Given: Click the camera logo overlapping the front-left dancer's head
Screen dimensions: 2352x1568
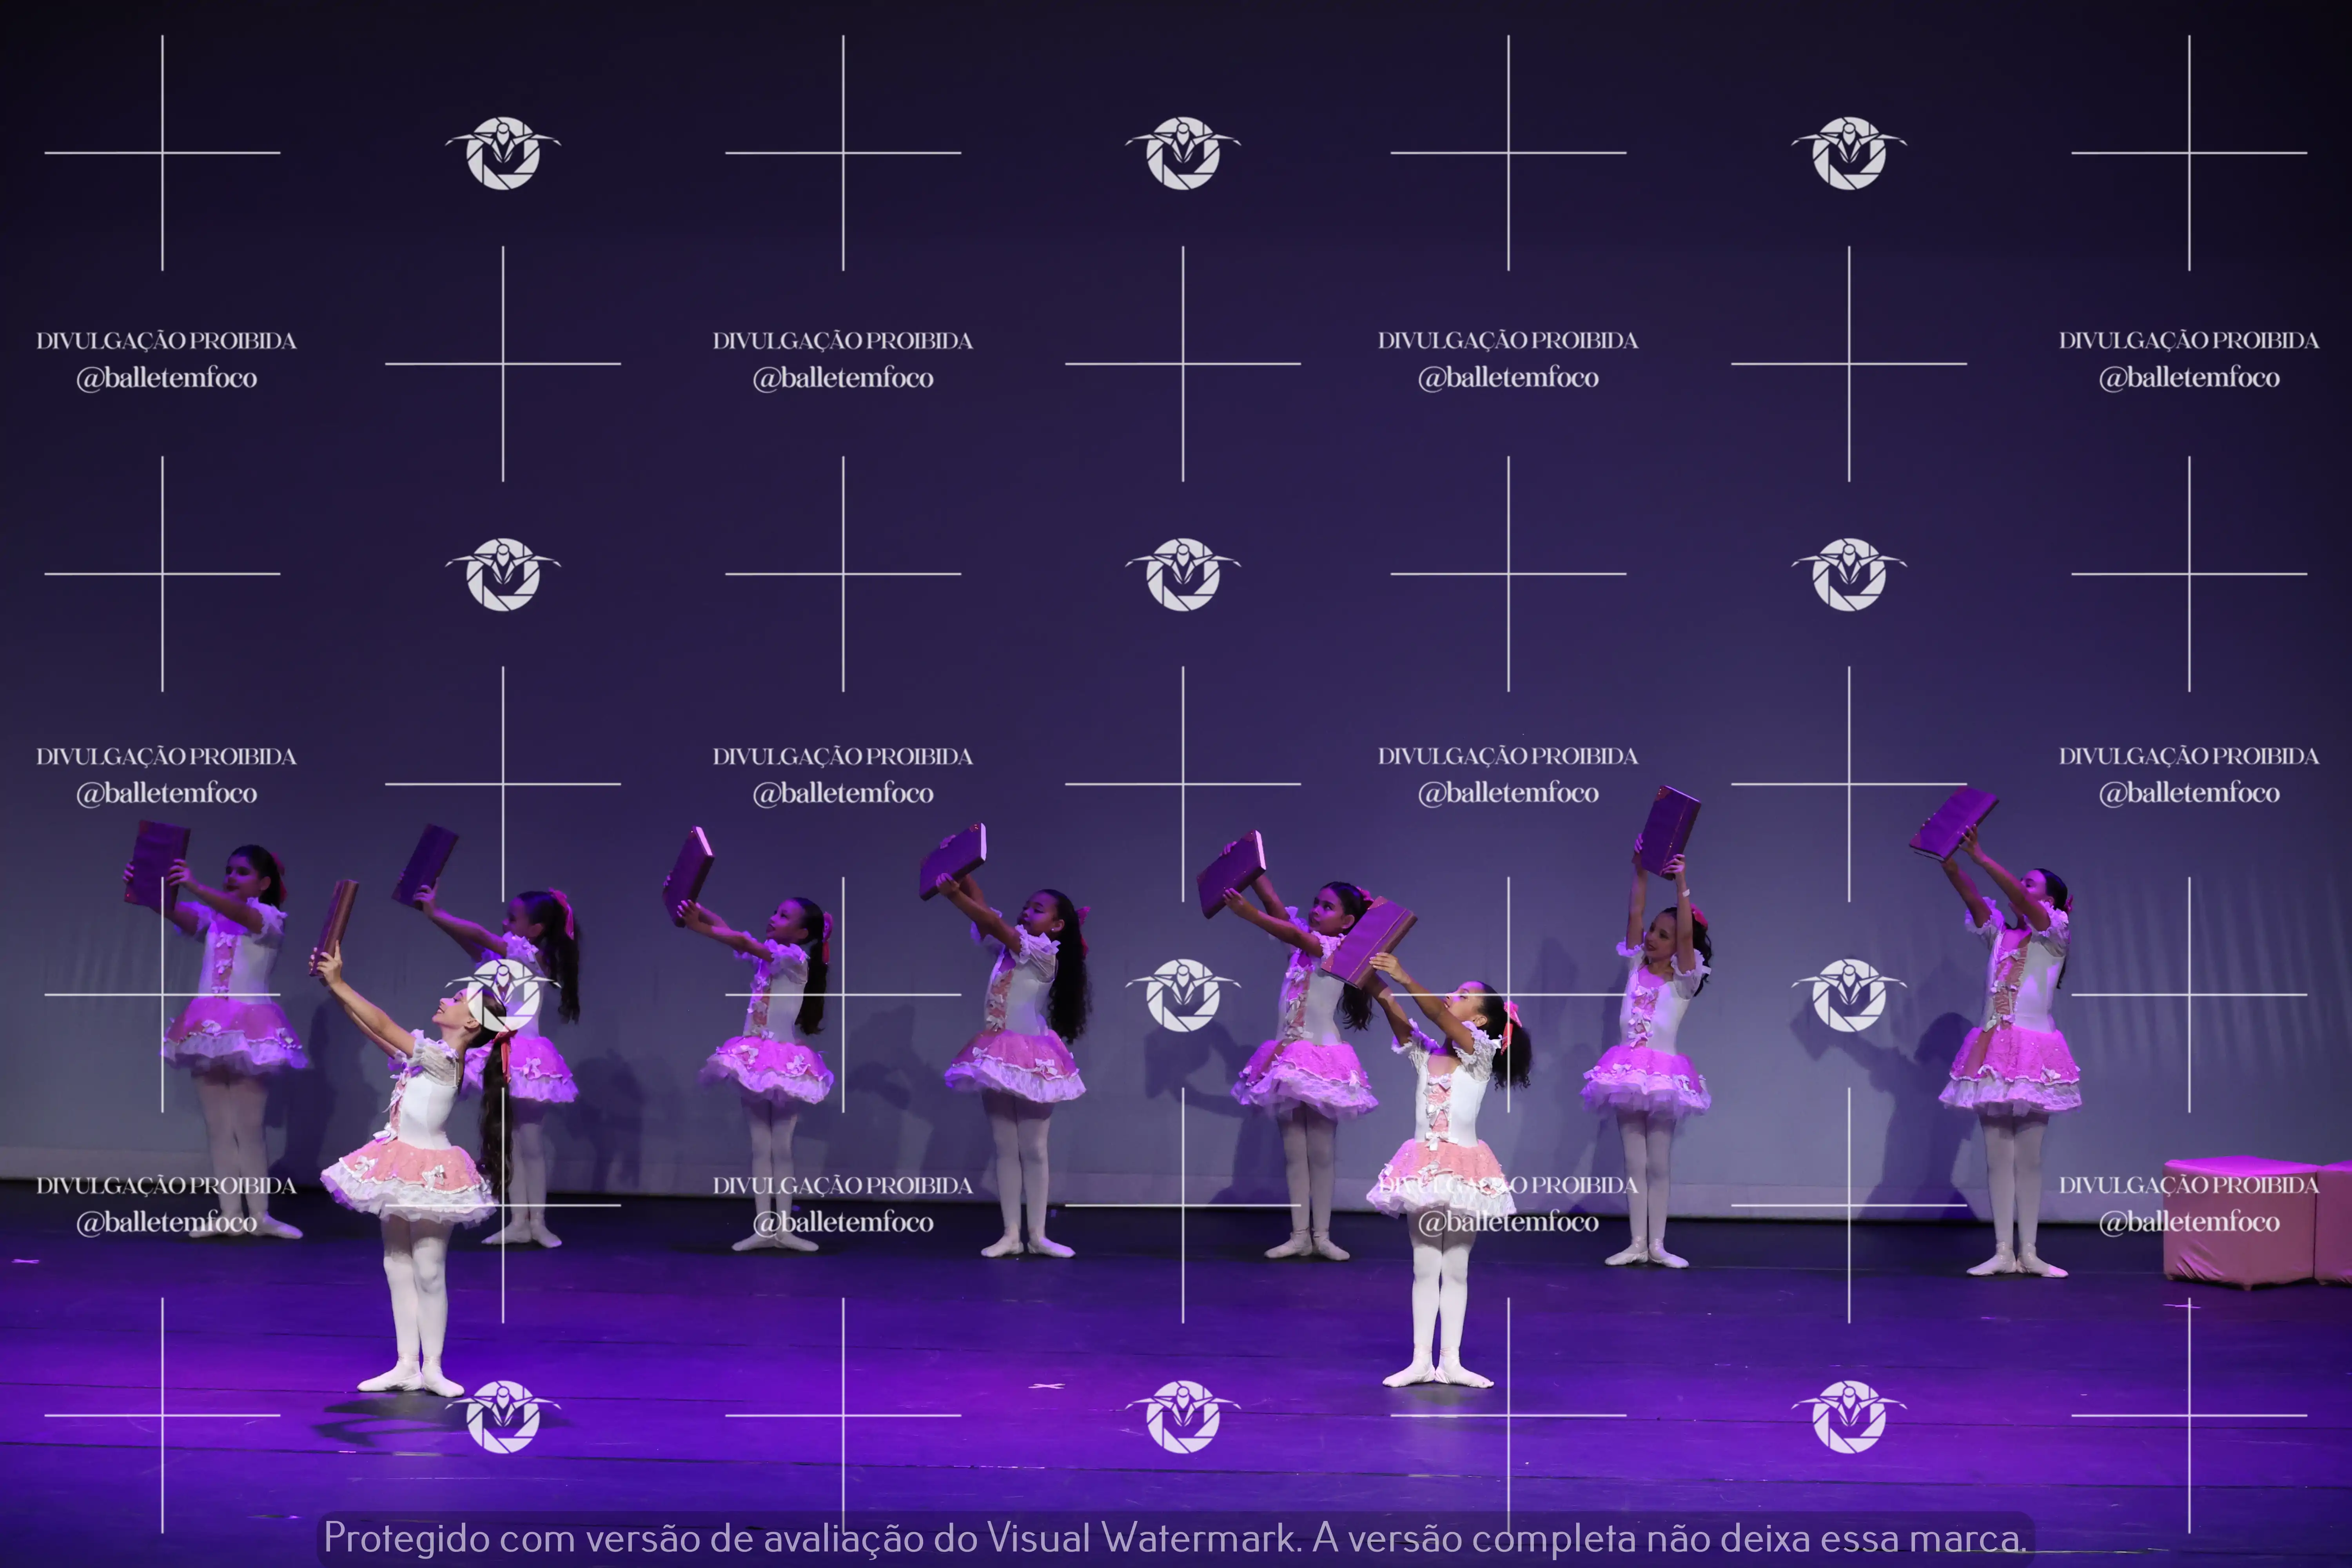Looking at the screenshot, I should tap(503, 995).
